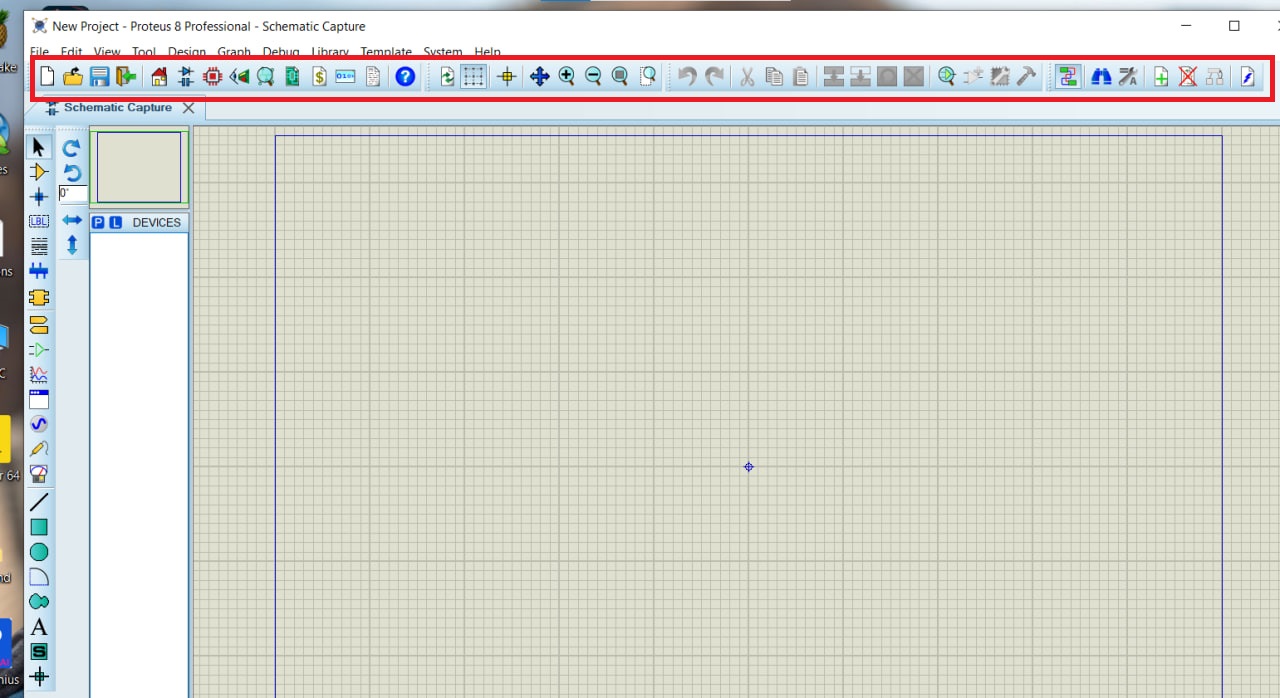Open the Library menu

(329, 52)
